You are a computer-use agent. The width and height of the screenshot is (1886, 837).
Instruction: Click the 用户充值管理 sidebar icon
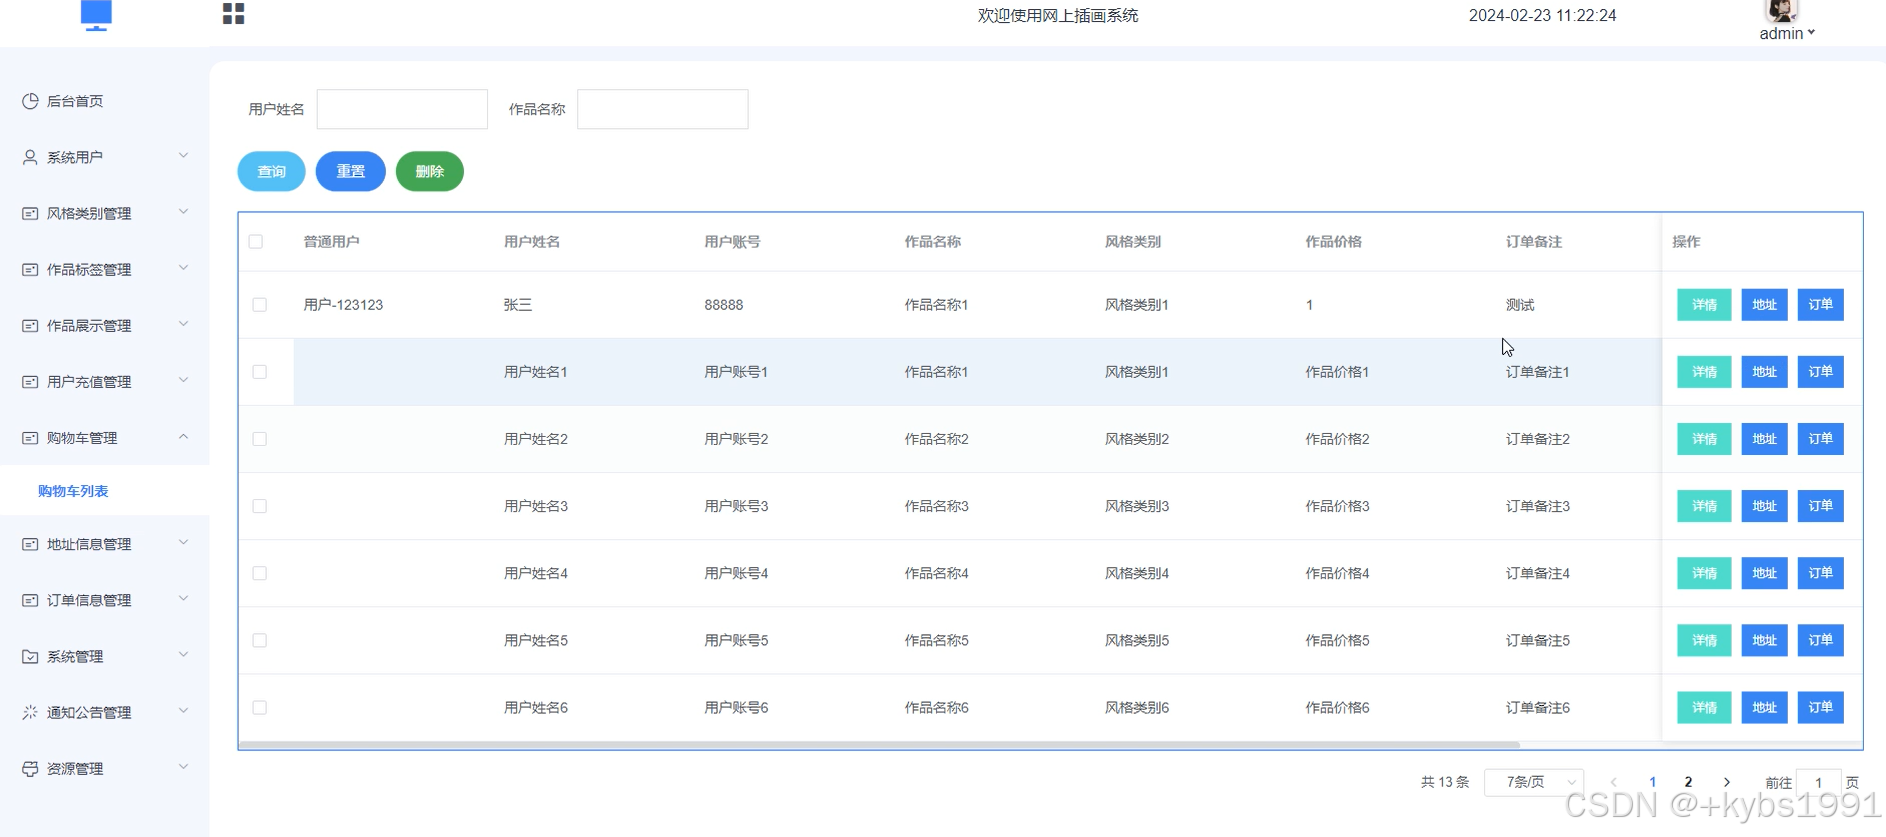30,381
